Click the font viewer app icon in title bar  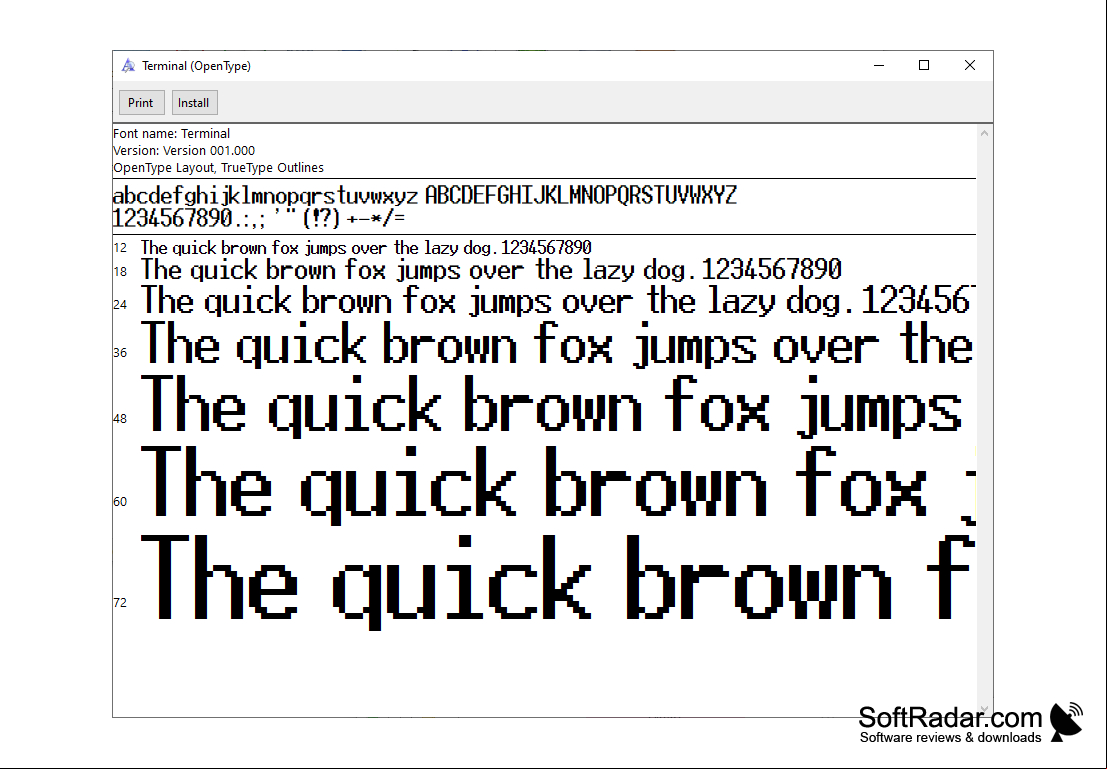(128, 66)
